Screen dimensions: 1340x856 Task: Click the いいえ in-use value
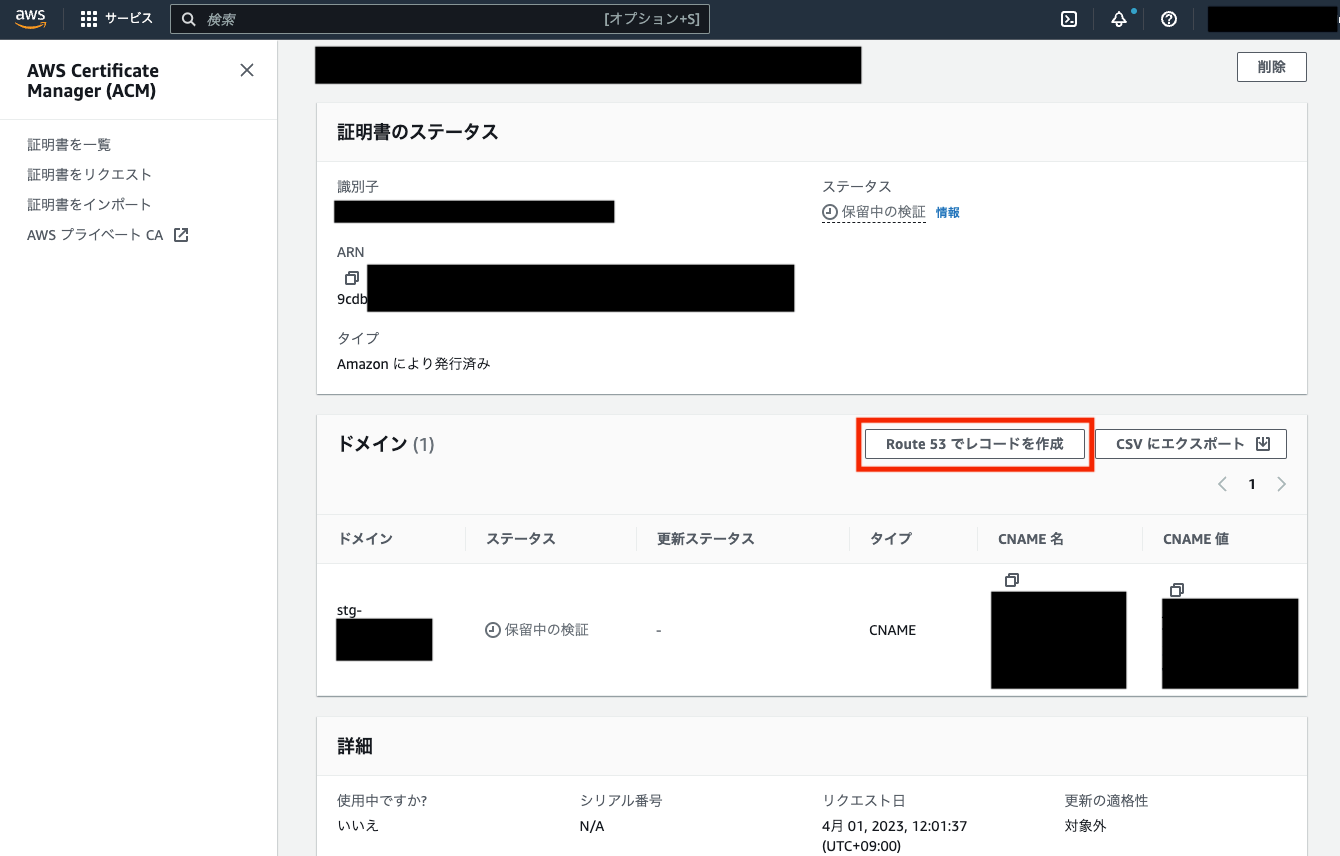tap(358, 826)
